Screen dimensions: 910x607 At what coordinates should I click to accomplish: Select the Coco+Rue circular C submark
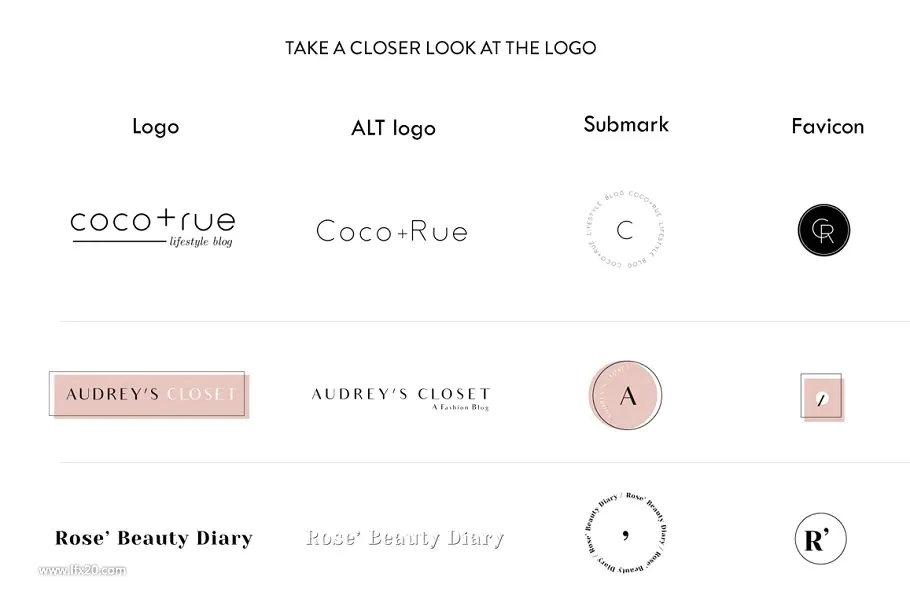tap(625, 230)
